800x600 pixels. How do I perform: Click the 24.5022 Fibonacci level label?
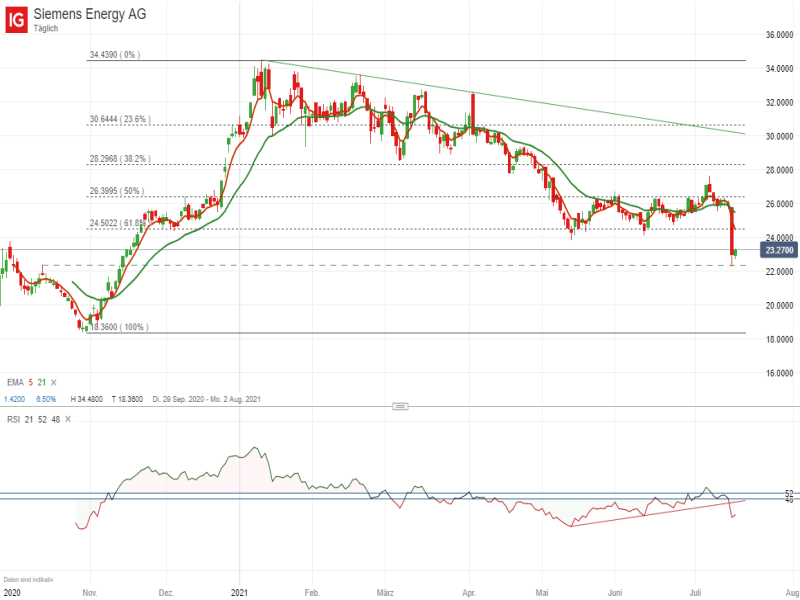[118, 223]
